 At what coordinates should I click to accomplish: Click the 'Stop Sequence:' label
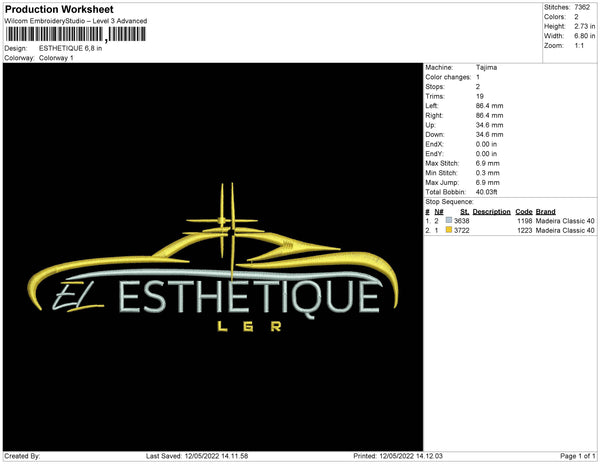[x=449, y=202]
